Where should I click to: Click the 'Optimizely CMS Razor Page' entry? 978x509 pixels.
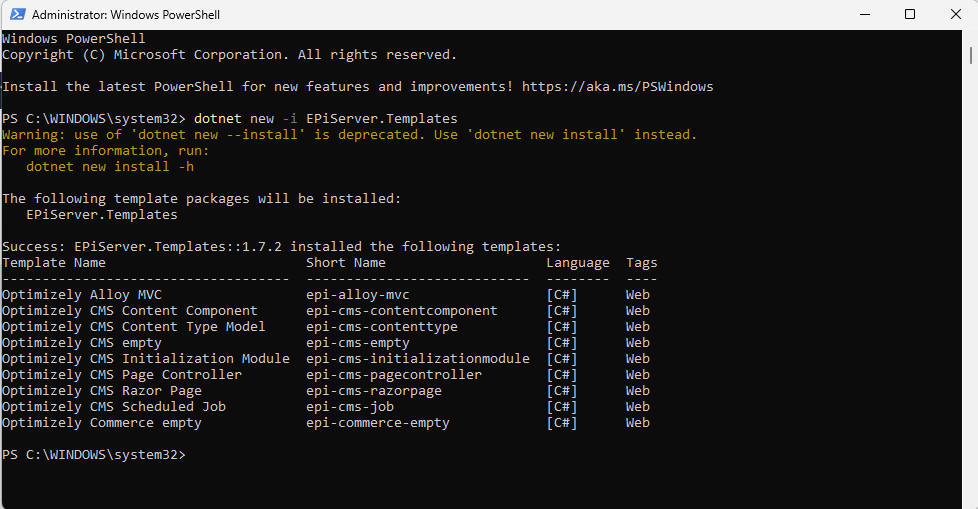click(x=102, y=391)
